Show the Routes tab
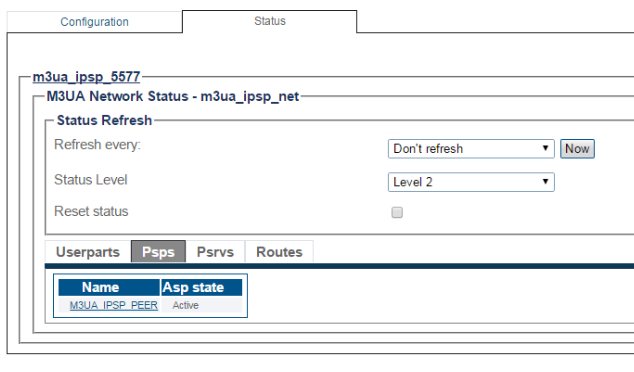 tap(279, 252)
